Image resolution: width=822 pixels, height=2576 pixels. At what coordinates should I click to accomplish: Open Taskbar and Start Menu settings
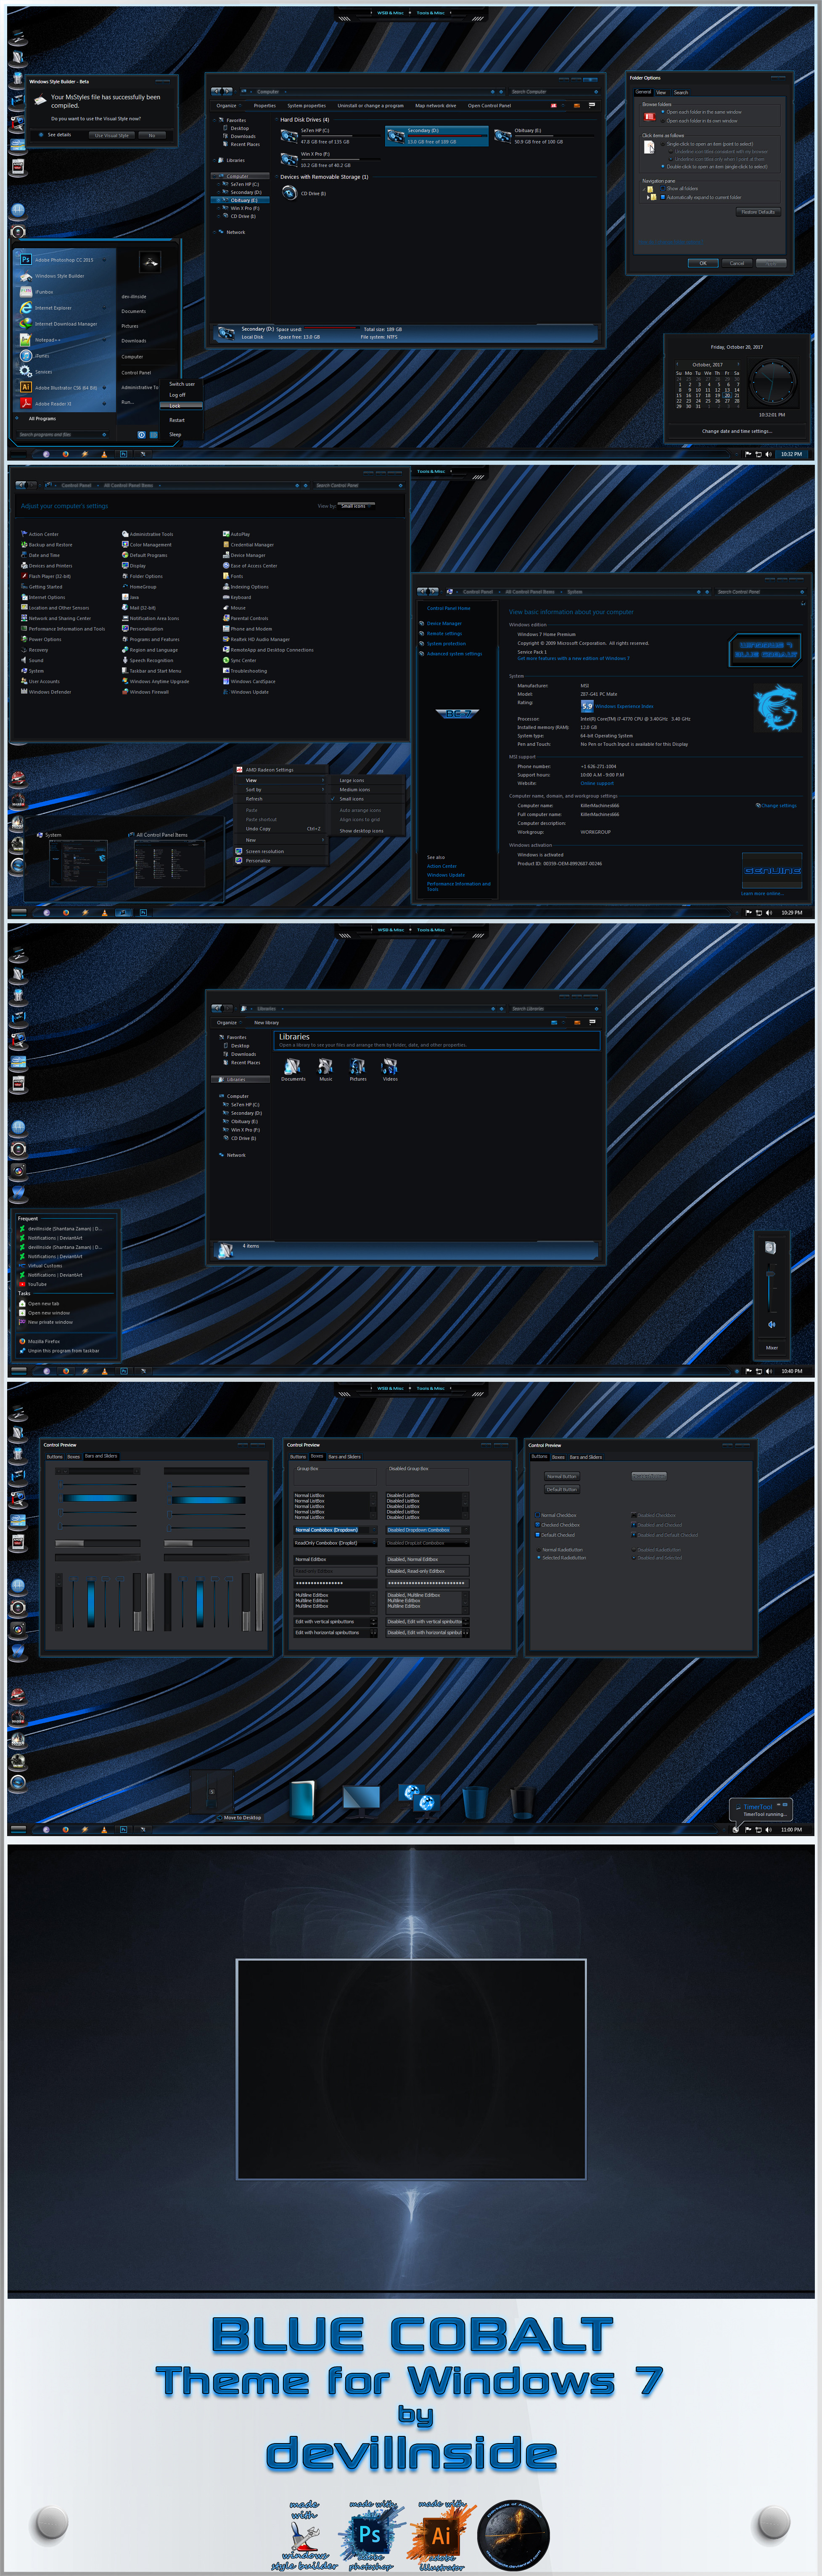tap(155, 671)
